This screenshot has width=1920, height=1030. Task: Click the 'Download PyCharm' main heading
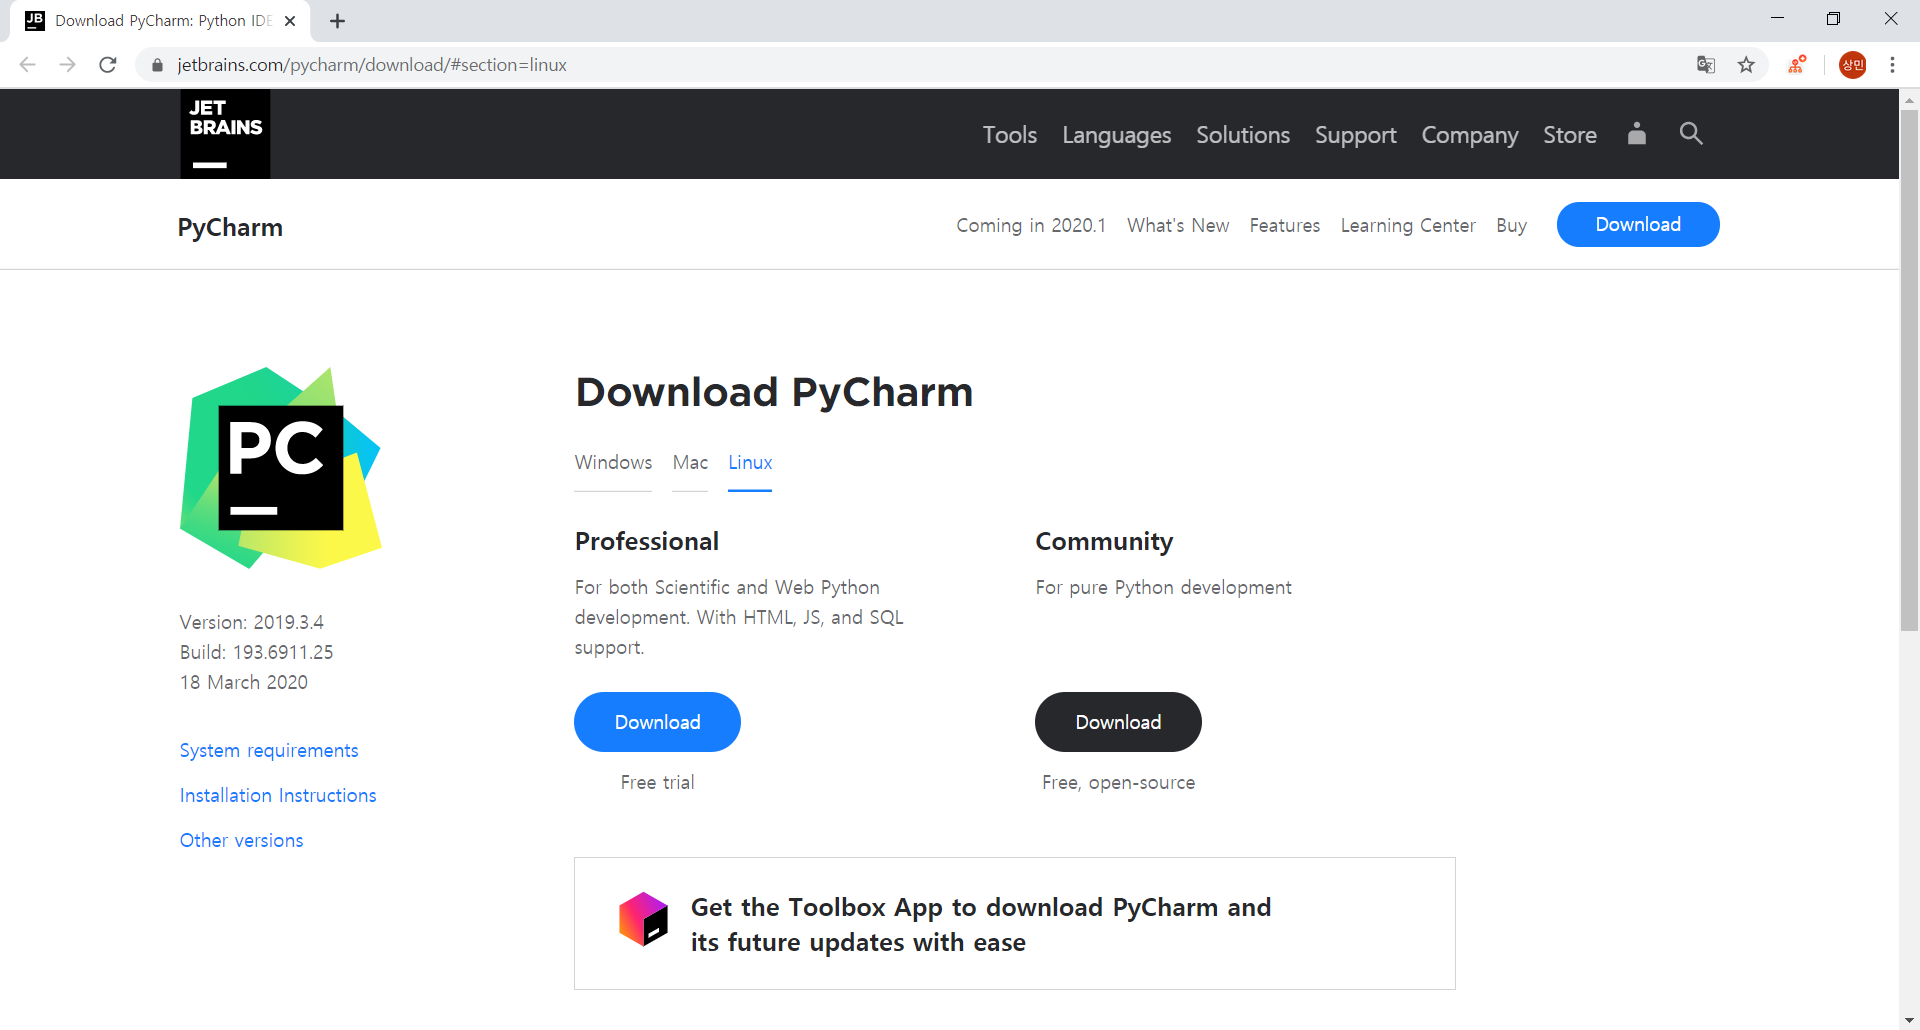[x=774, y=392]
